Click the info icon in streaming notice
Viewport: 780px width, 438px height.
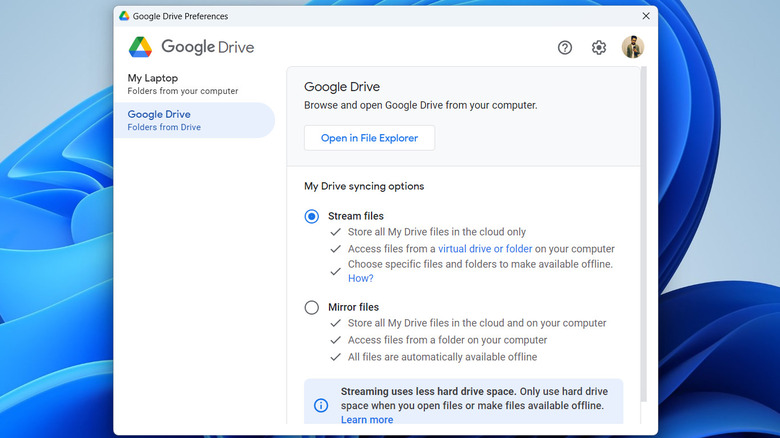click(321, 405)
